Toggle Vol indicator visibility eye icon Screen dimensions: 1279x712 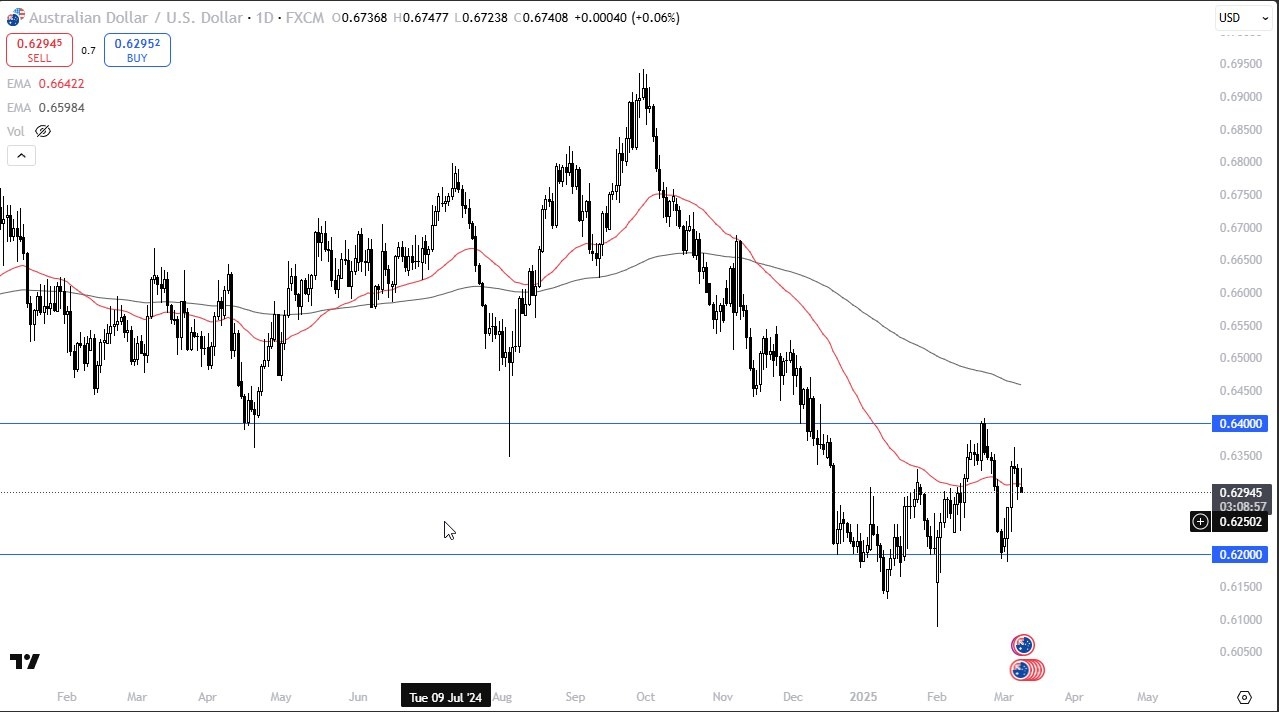[43, 131]
